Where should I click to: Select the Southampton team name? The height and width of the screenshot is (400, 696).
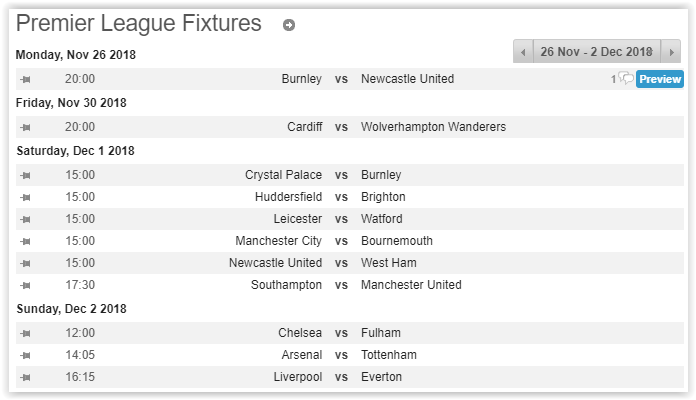pos(286,285)
